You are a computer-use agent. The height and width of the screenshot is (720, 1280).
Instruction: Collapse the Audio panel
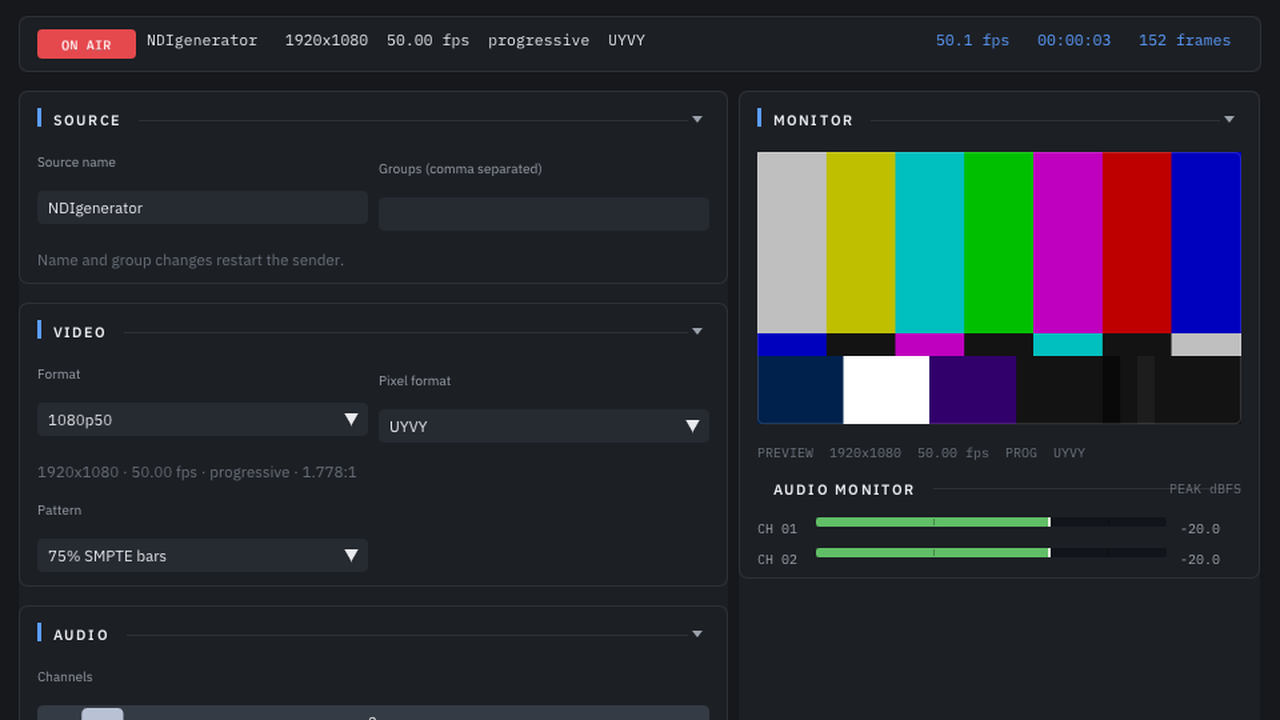tap(697, 634)
